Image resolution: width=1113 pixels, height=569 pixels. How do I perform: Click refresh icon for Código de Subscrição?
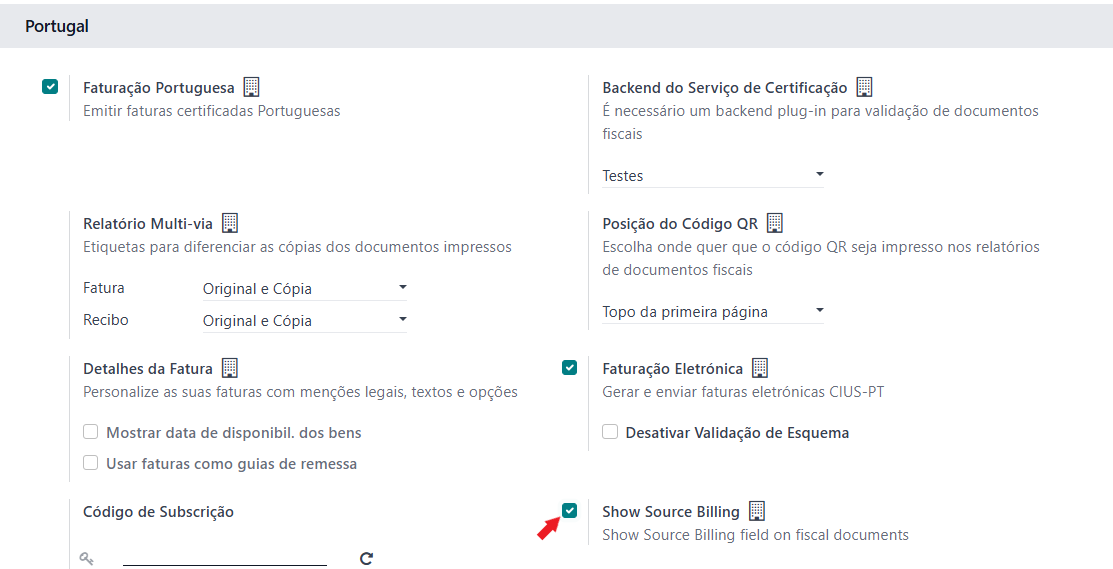click(x=366, y=558)
